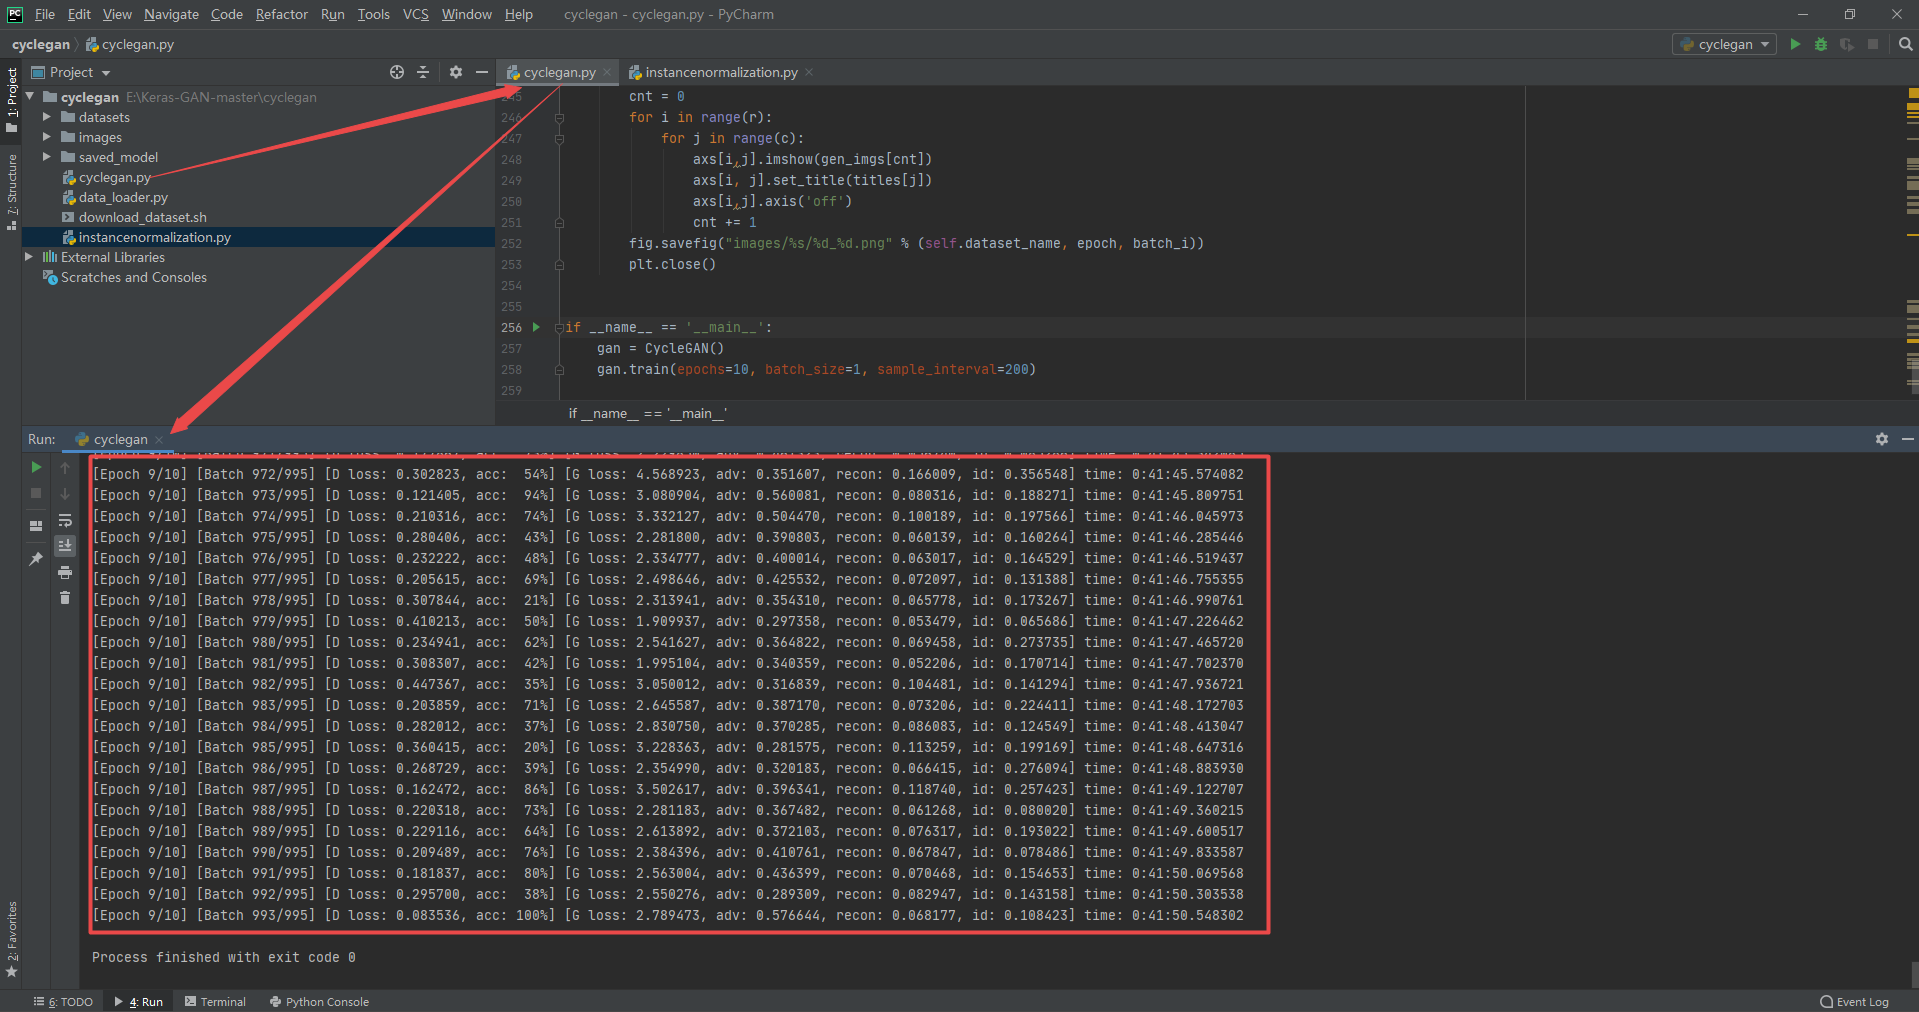
Task: Click the Search Everywhere magnifier icon
Action: [1905, 44]
